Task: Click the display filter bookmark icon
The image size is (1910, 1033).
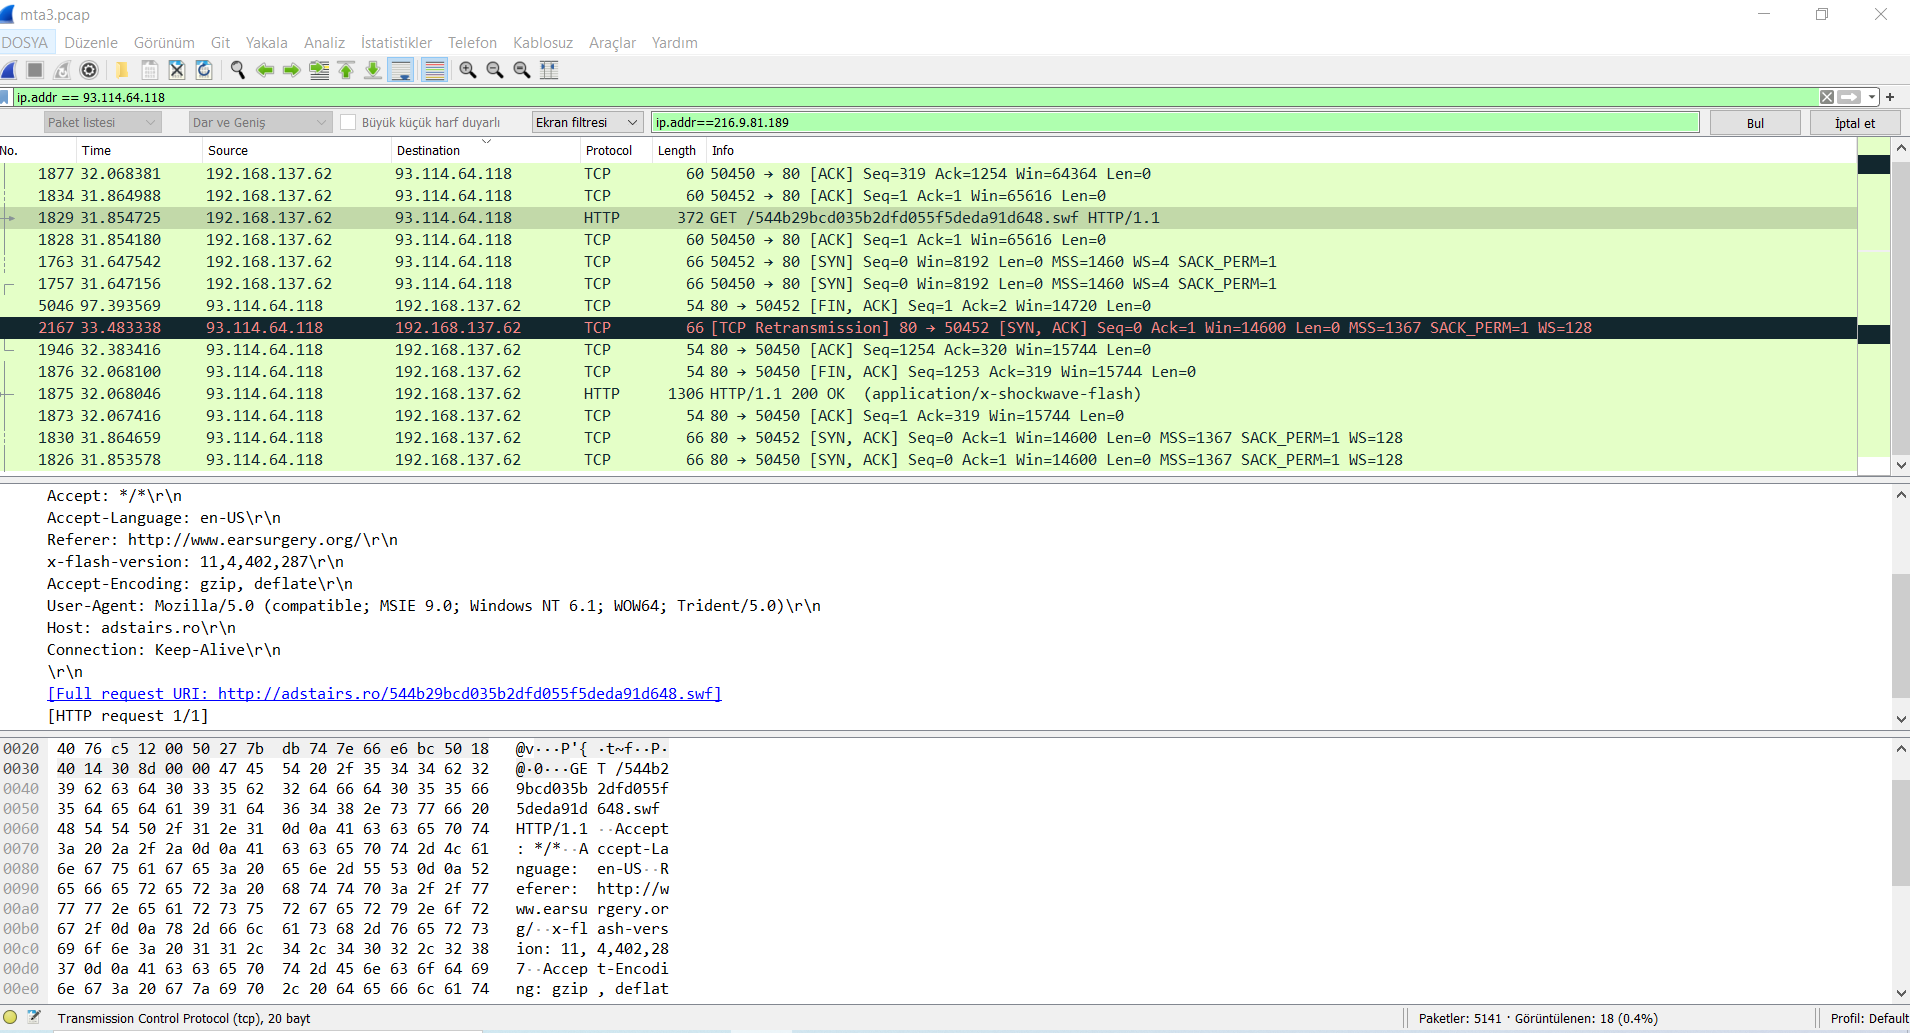Action: pyautogui.click(x=5, y=97)
